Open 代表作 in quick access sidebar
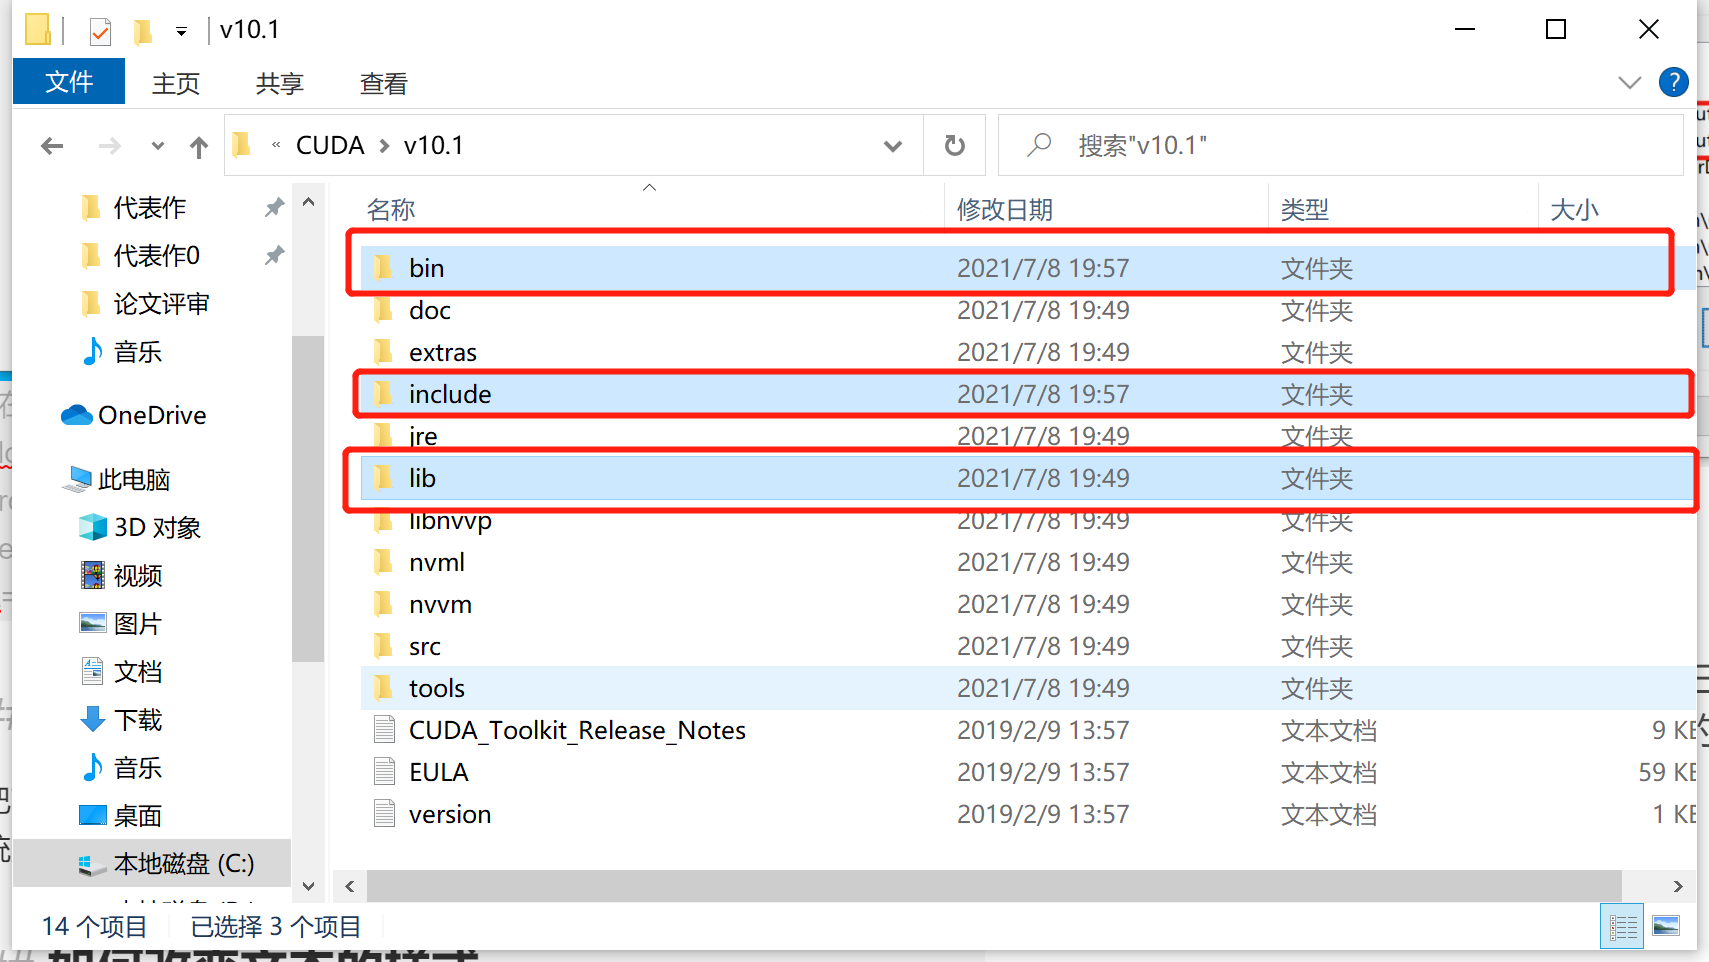 149,207
